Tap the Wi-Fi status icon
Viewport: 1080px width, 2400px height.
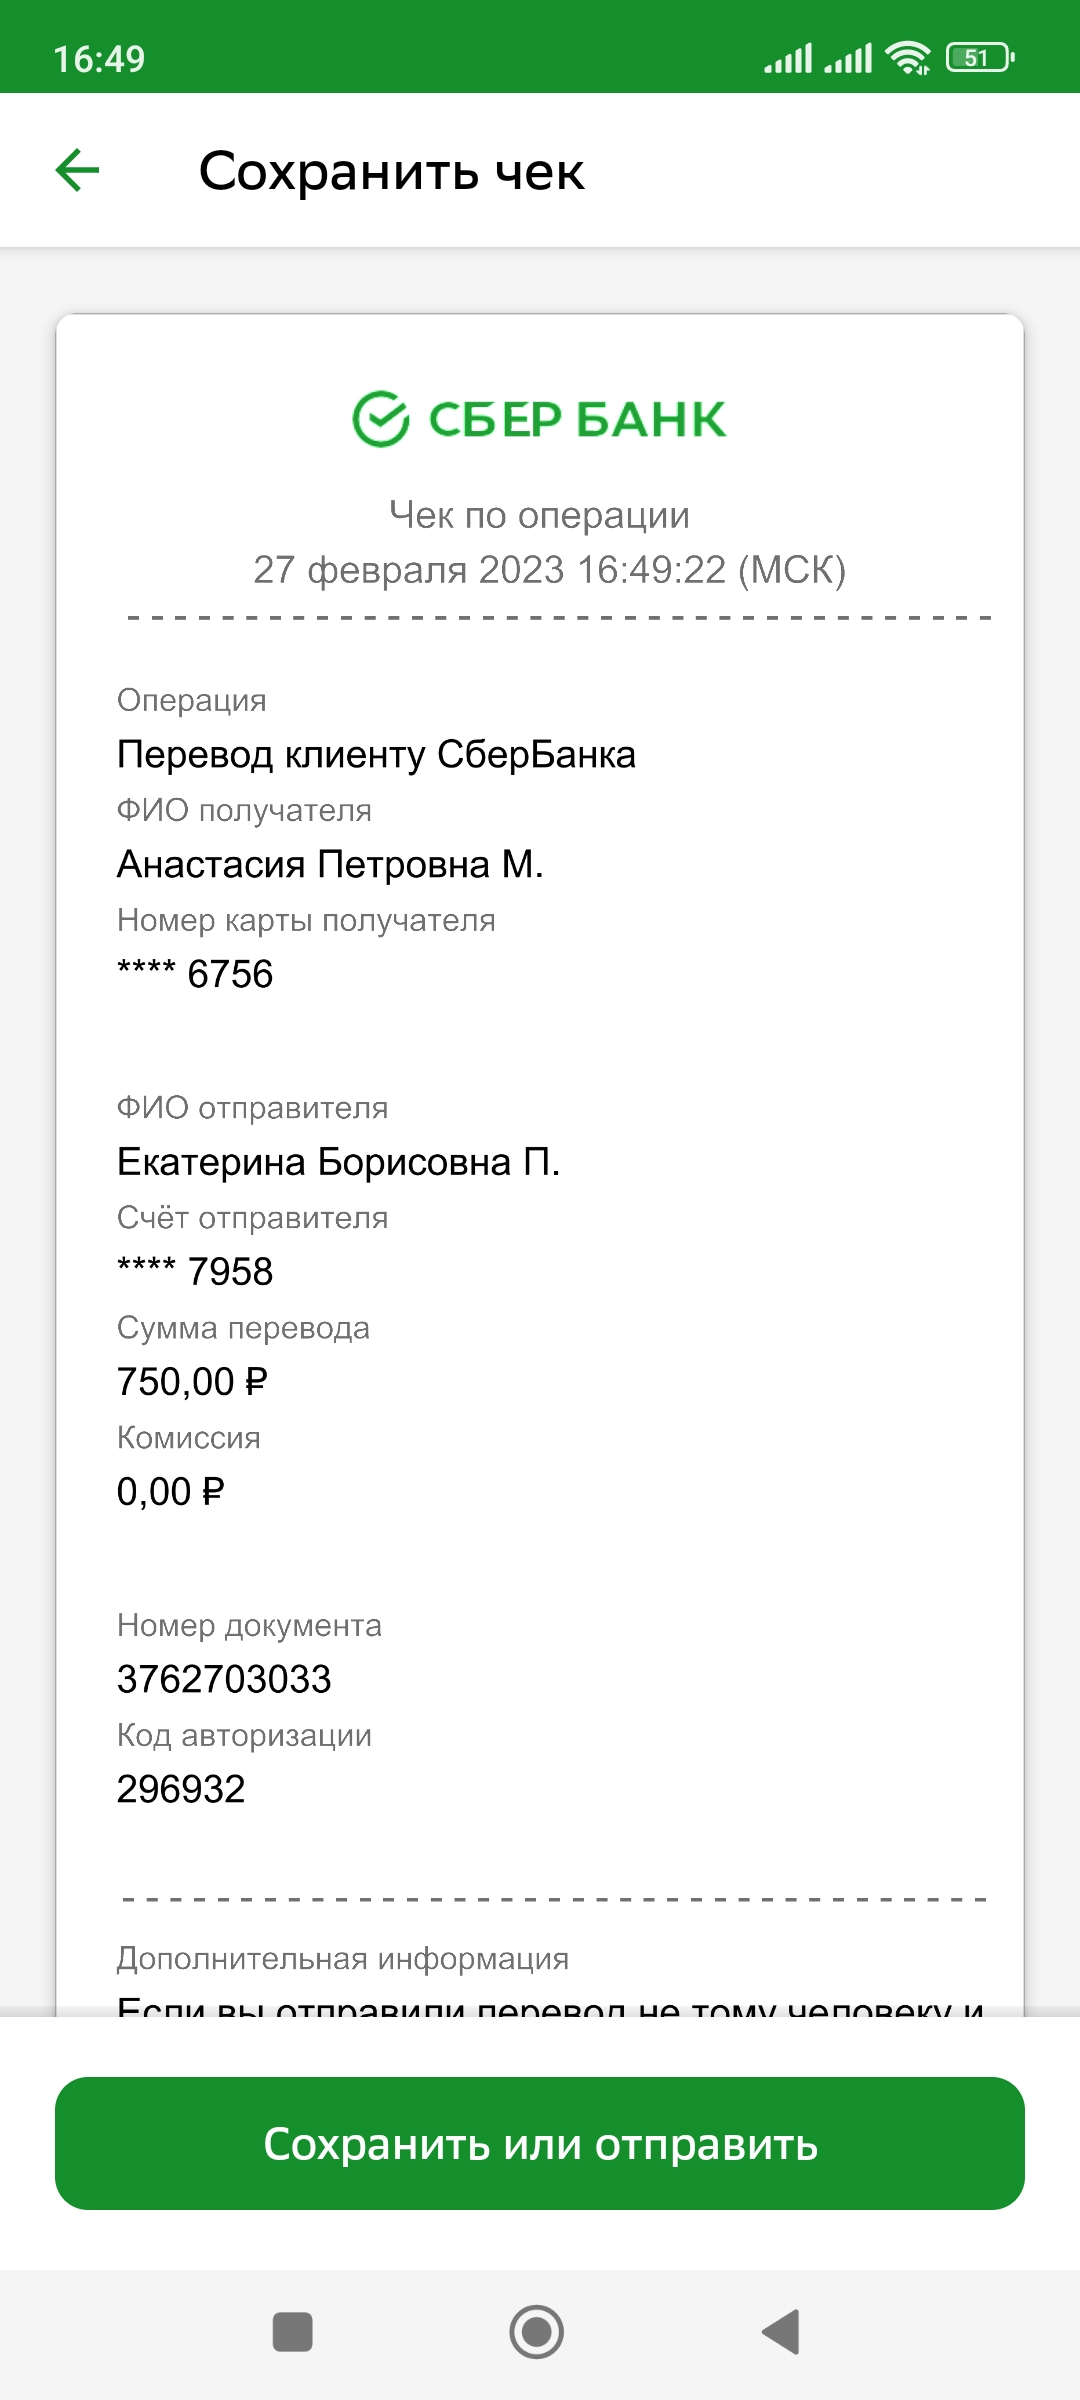pos(908,58)
